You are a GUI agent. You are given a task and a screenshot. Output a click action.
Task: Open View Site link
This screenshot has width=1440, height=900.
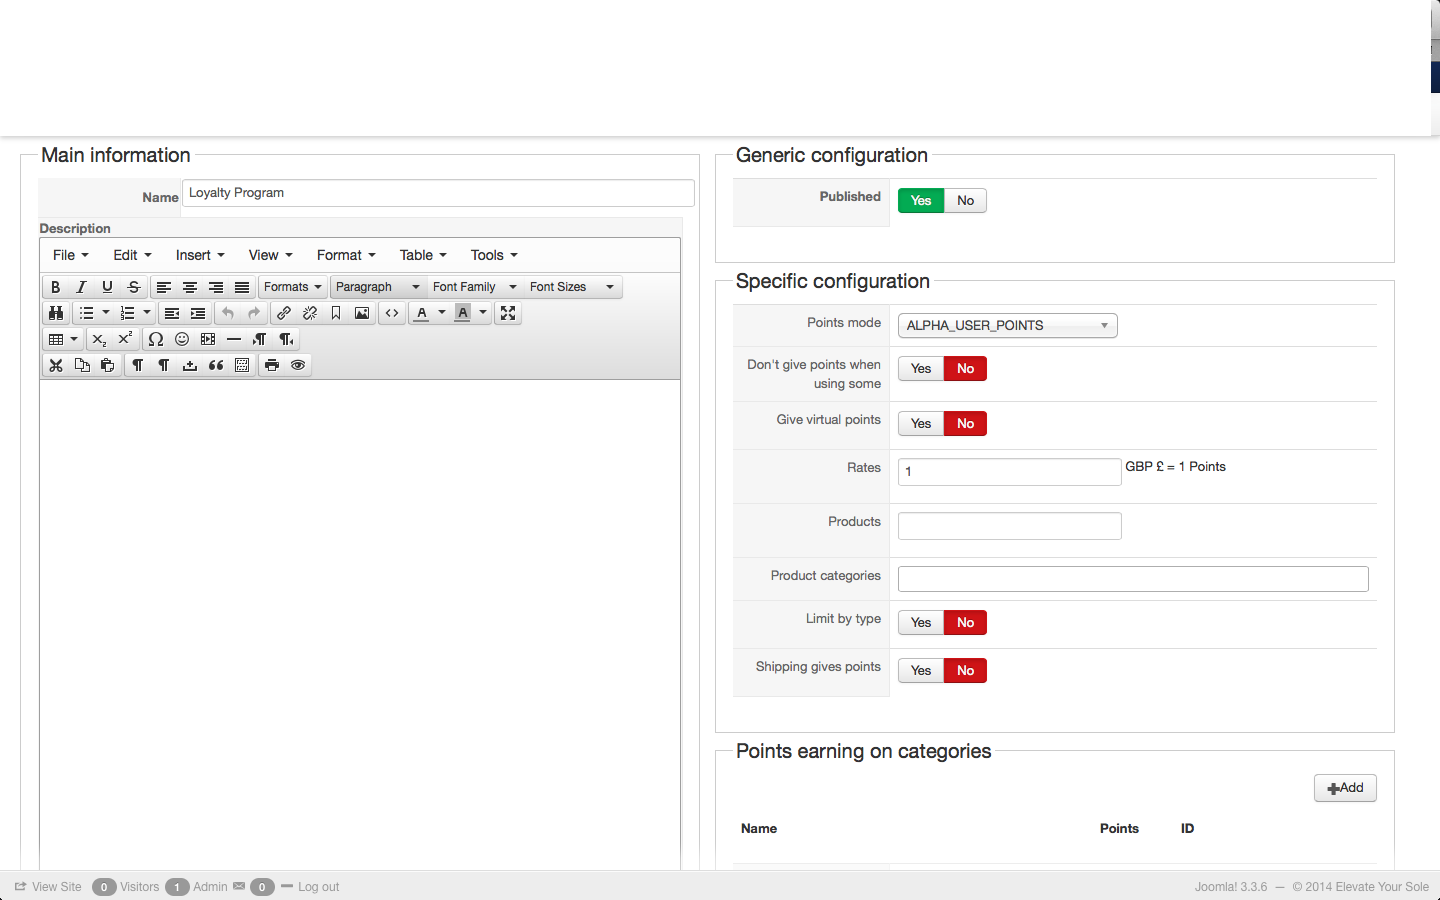(49, 887)
